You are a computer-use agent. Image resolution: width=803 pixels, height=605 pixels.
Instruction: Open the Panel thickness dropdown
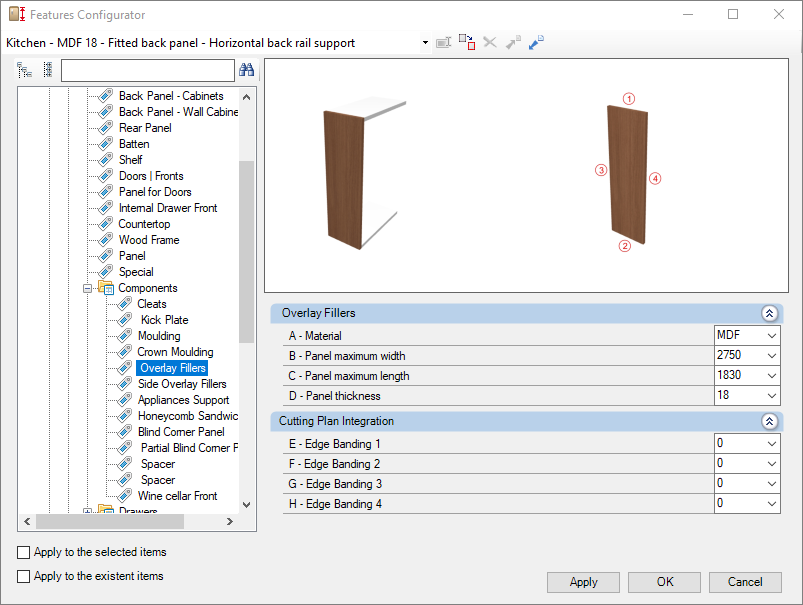pyautogui.click(x=772, y=395)
